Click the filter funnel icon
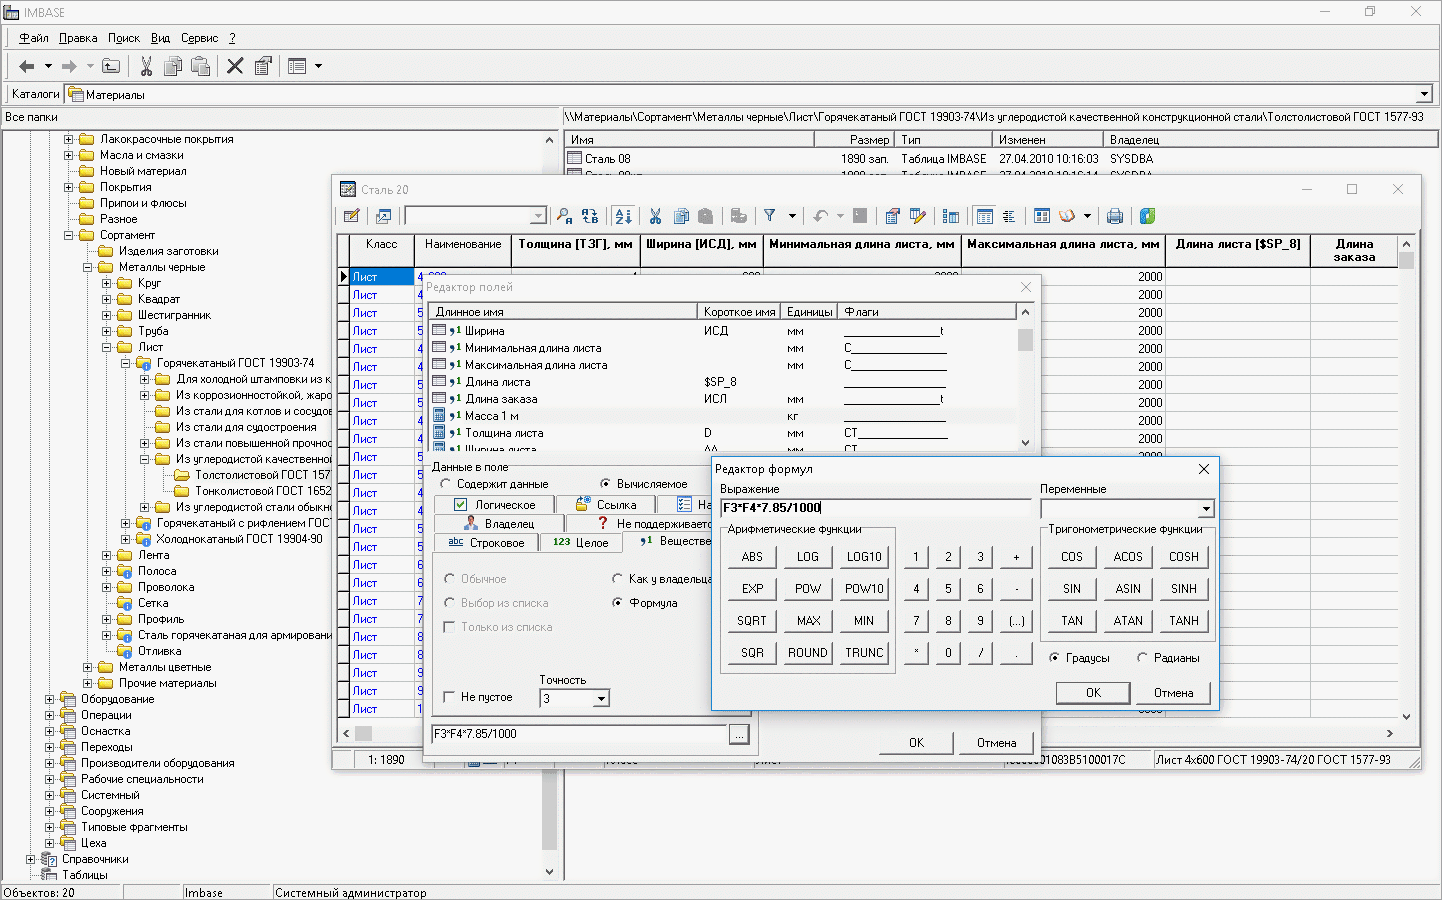 click(x=770, y=216)
